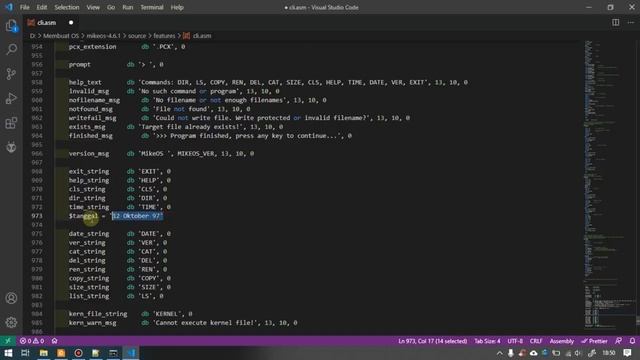
Task: Click the 'exit_string' label on line 968
Action: [89, 171]
